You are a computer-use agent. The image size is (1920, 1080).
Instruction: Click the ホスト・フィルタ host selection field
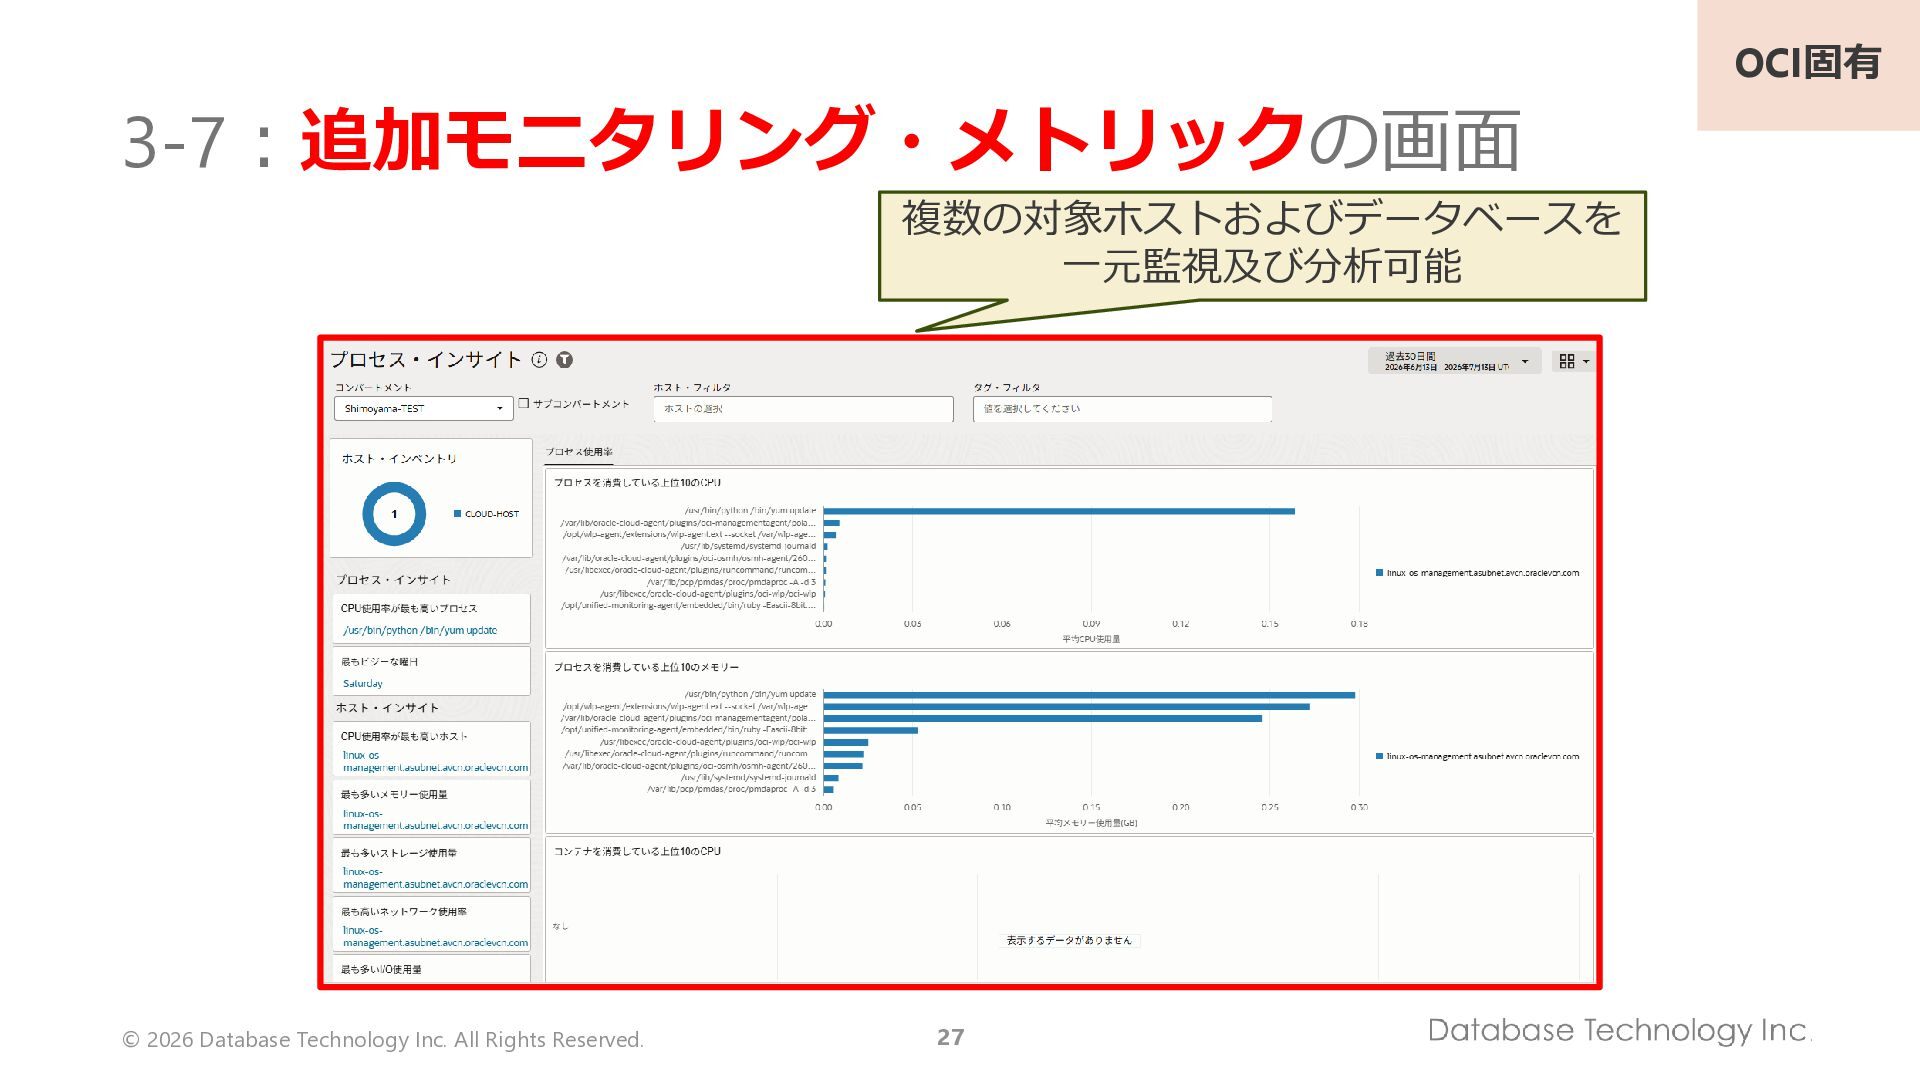[803, 409]
